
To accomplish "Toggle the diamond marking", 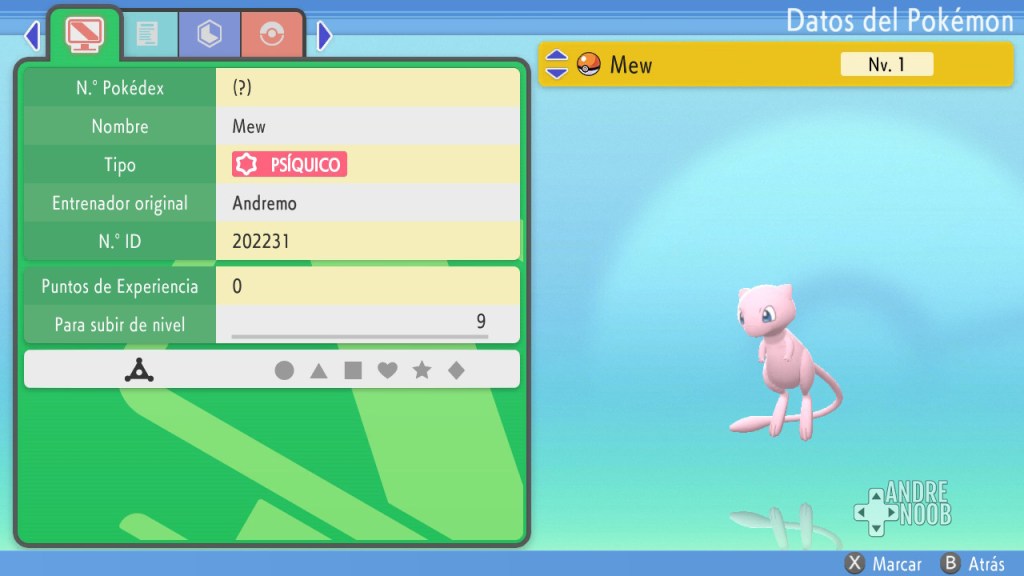I will click(456, 371).
